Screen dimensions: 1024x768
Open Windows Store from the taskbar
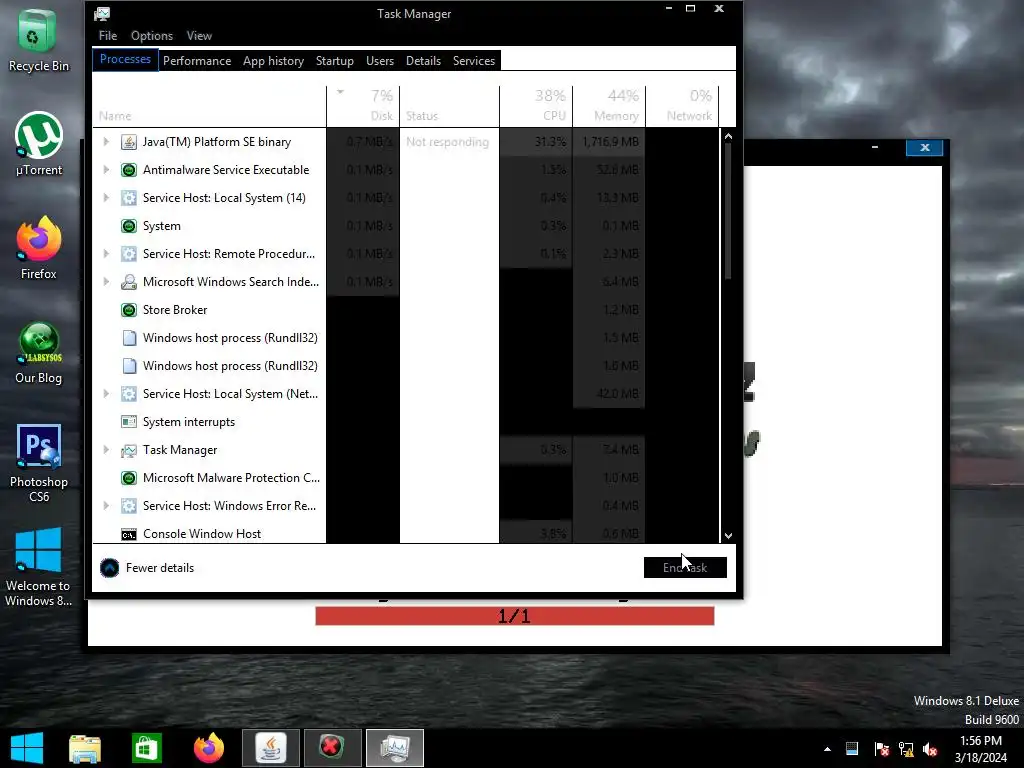(146, 748)
